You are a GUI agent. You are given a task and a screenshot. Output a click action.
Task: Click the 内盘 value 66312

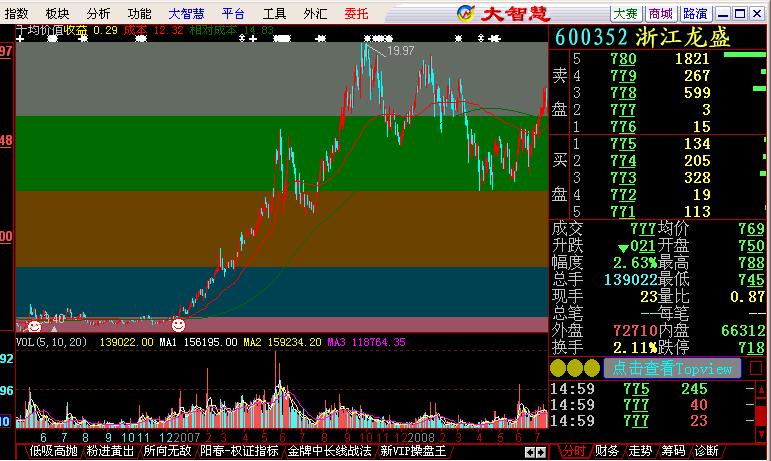(x=743, y=330)
